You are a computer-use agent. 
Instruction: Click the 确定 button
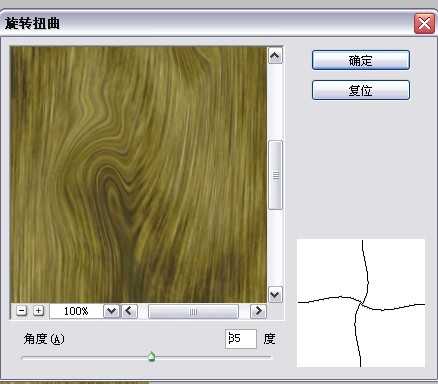coord(361,60)
